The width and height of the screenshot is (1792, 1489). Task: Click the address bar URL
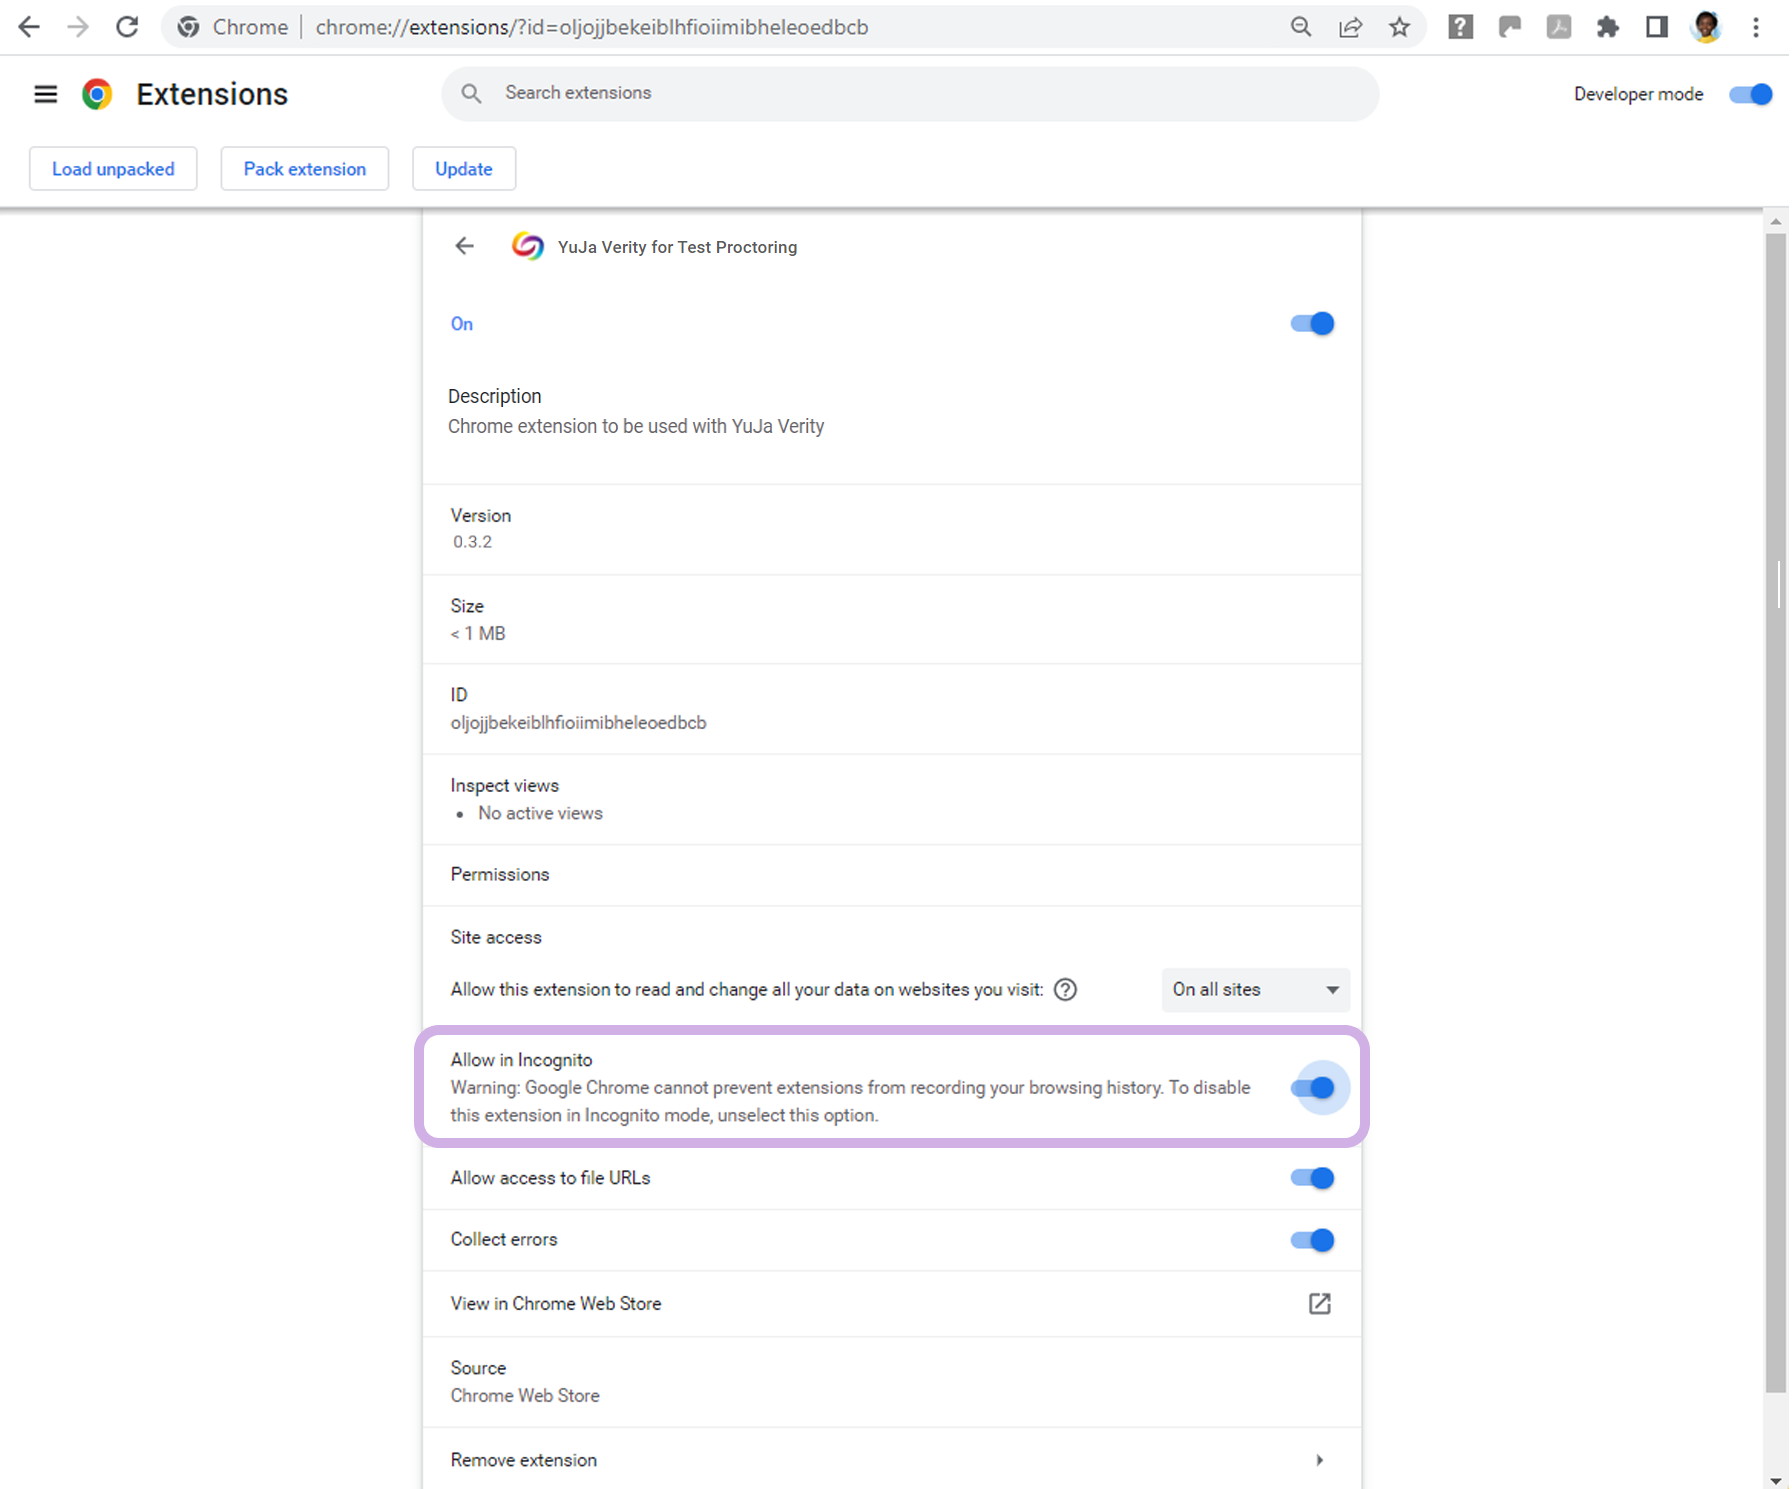(x=592, y=27)
